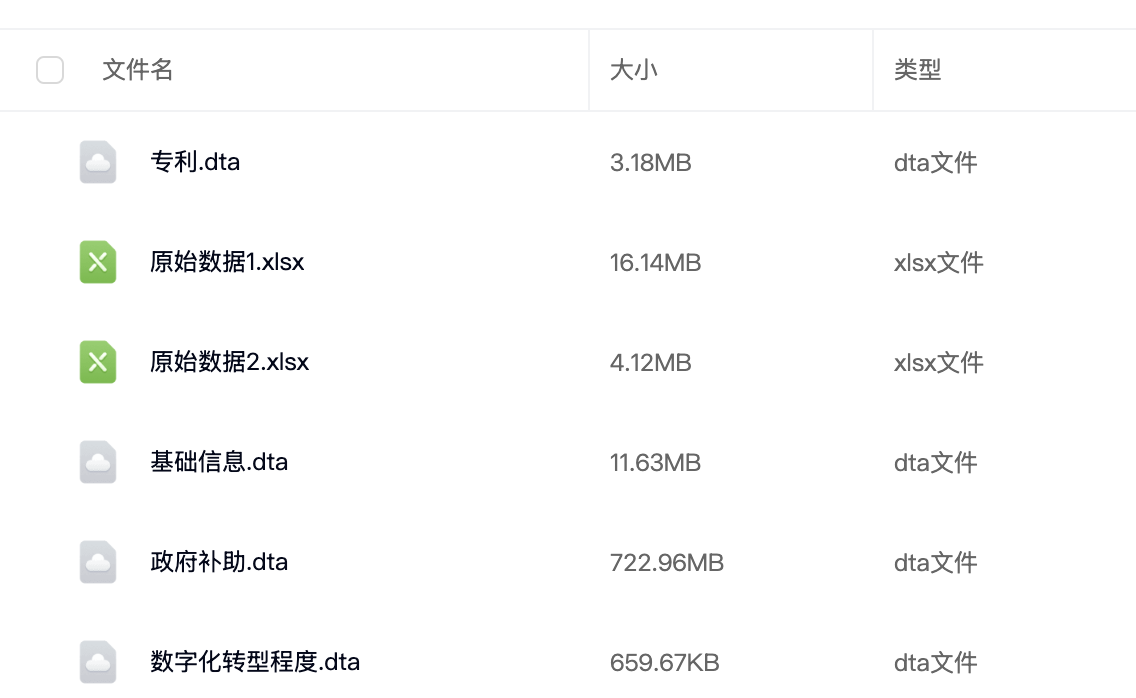Screen dimensions: 1136x698
Task: Click the cloud file icon for 专利.dta
Action: coord(98,162)
